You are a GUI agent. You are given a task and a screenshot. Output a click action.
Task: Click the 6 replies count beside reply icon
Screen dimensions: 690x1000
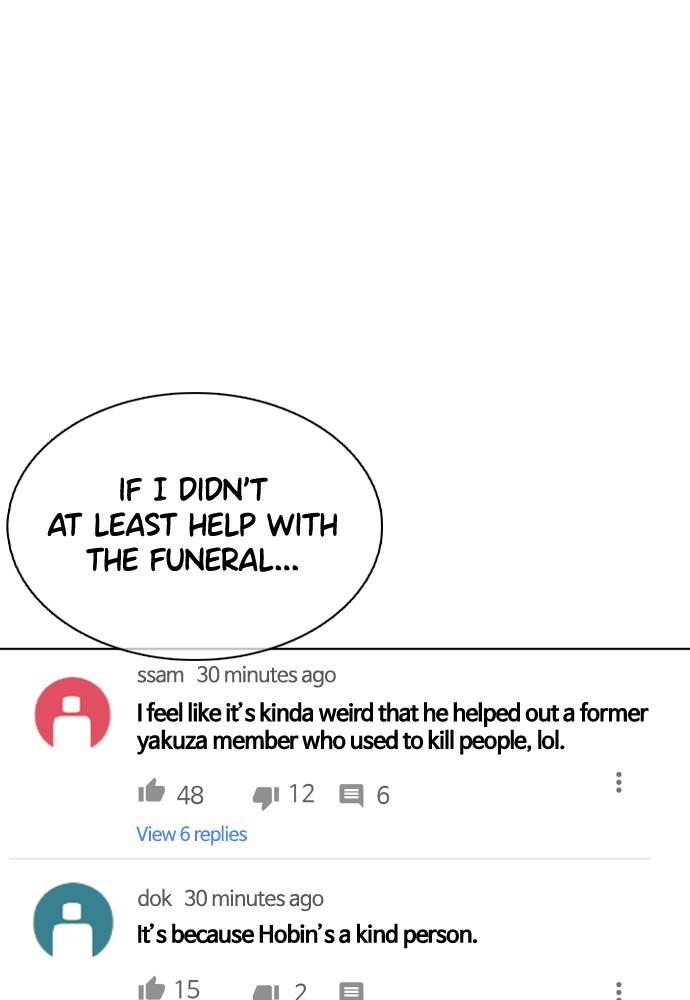coord(383,795)
